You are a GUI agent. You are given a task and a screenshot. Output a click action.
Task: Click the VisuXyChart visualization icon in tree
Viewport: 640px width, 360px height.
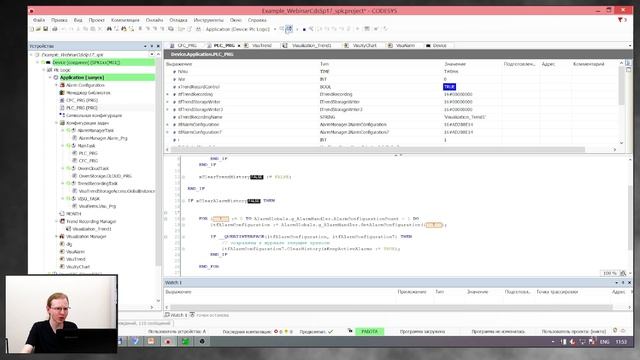point(62,267)
